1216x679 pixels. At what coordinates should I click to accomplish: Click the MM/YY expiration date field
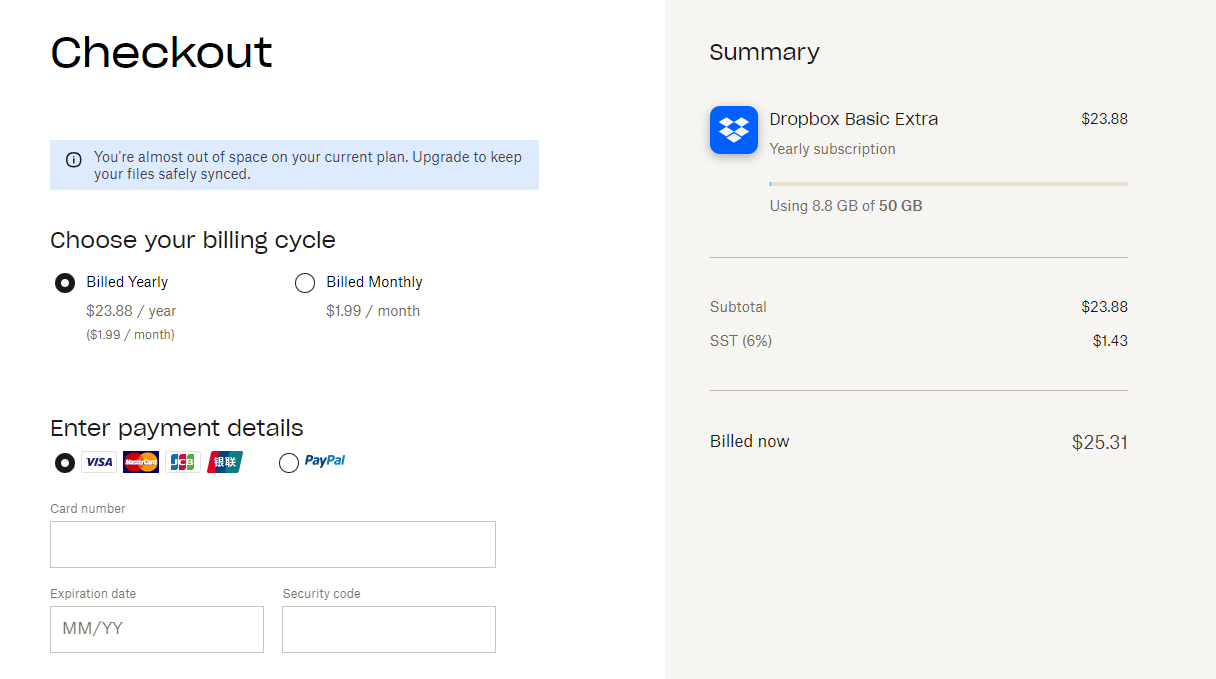pyautogui.click(x=156, y=629)
